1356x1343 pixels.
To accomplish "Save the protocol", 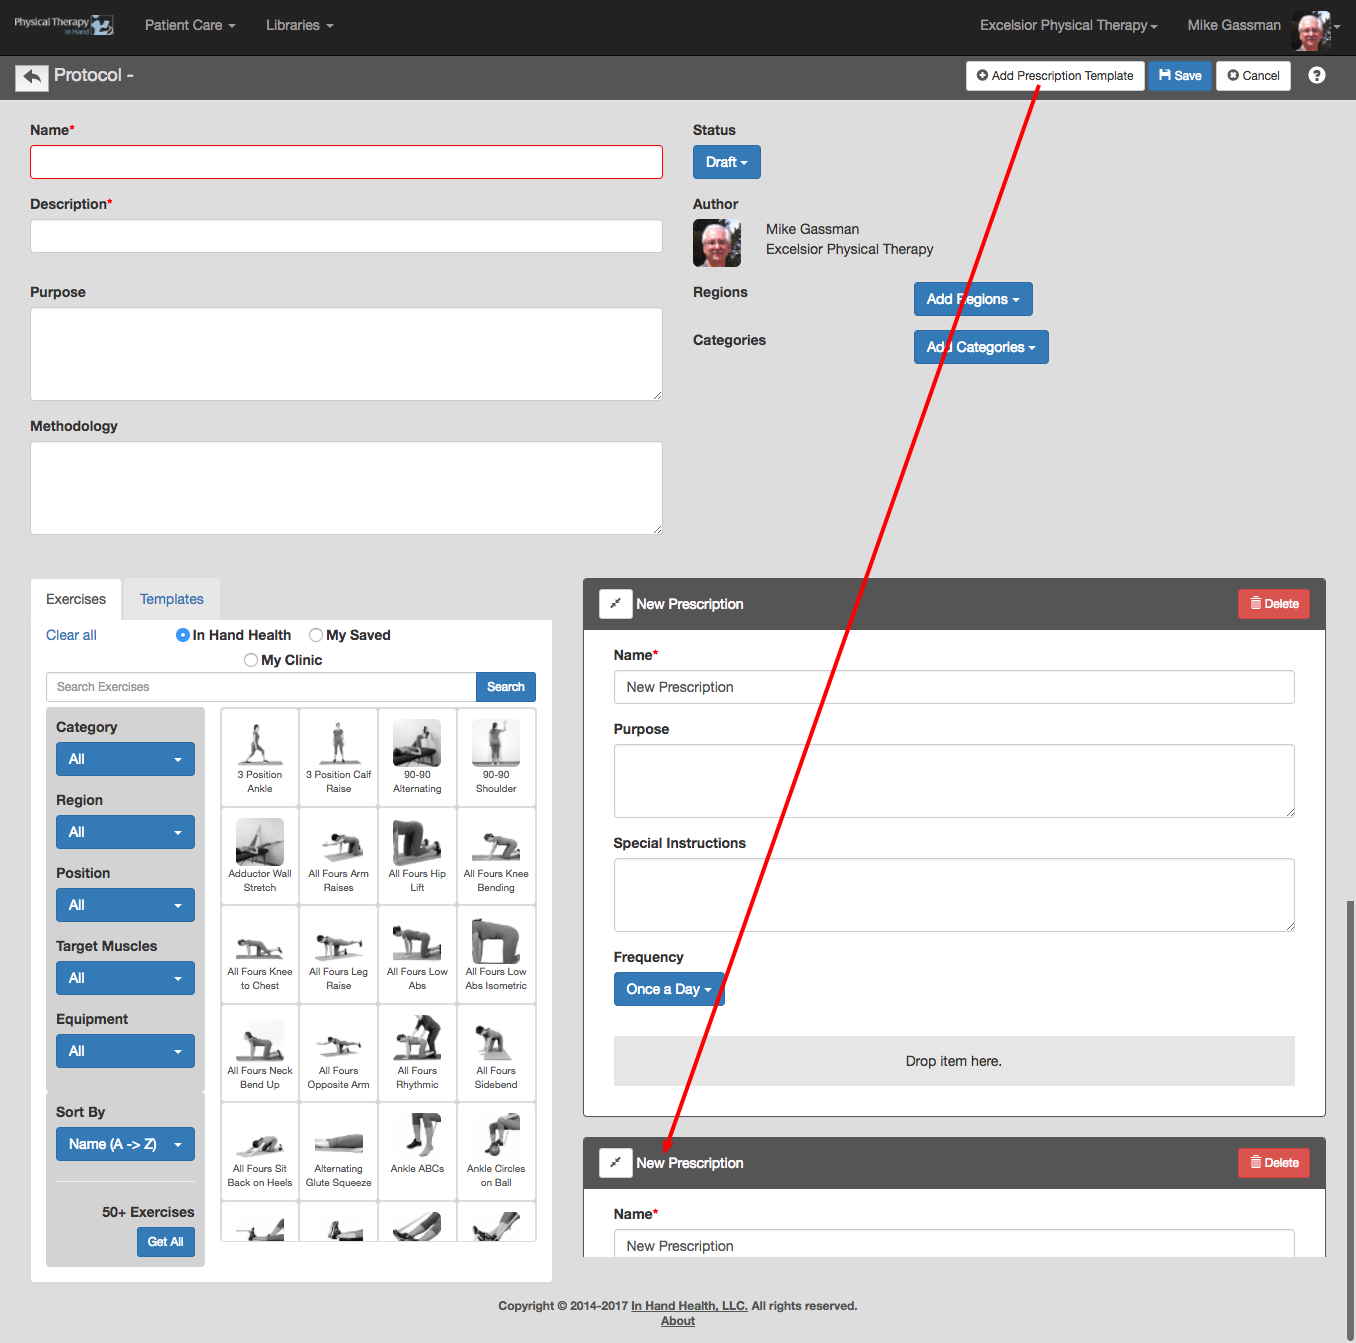I will coord(1180,76).
